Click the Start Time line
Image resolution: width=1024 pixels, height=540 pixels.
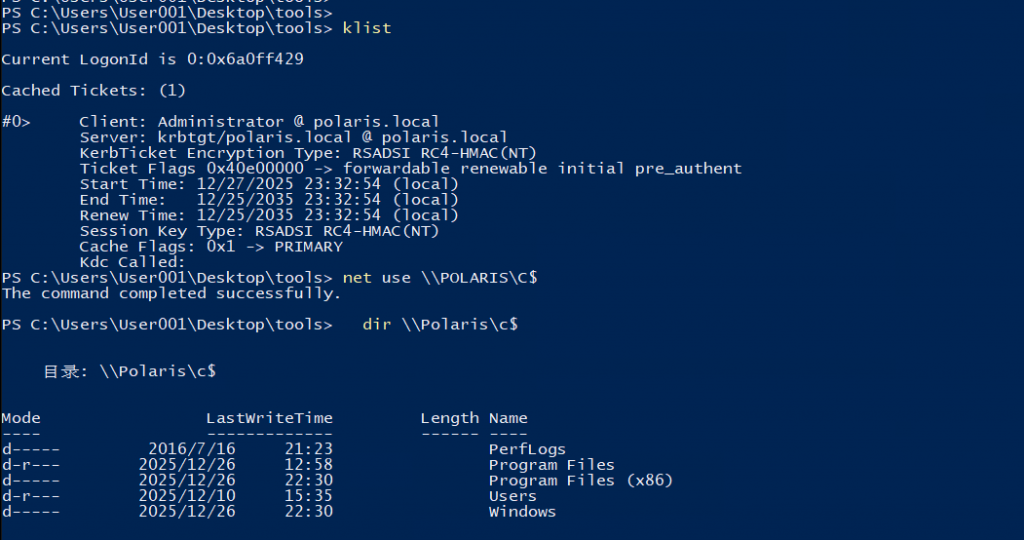click(269, 184)
